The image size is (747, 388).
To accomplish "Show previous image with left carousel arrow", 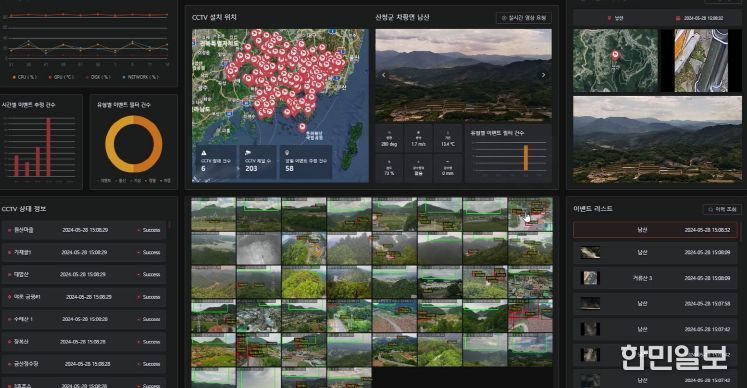I will (x=384, y=75).
